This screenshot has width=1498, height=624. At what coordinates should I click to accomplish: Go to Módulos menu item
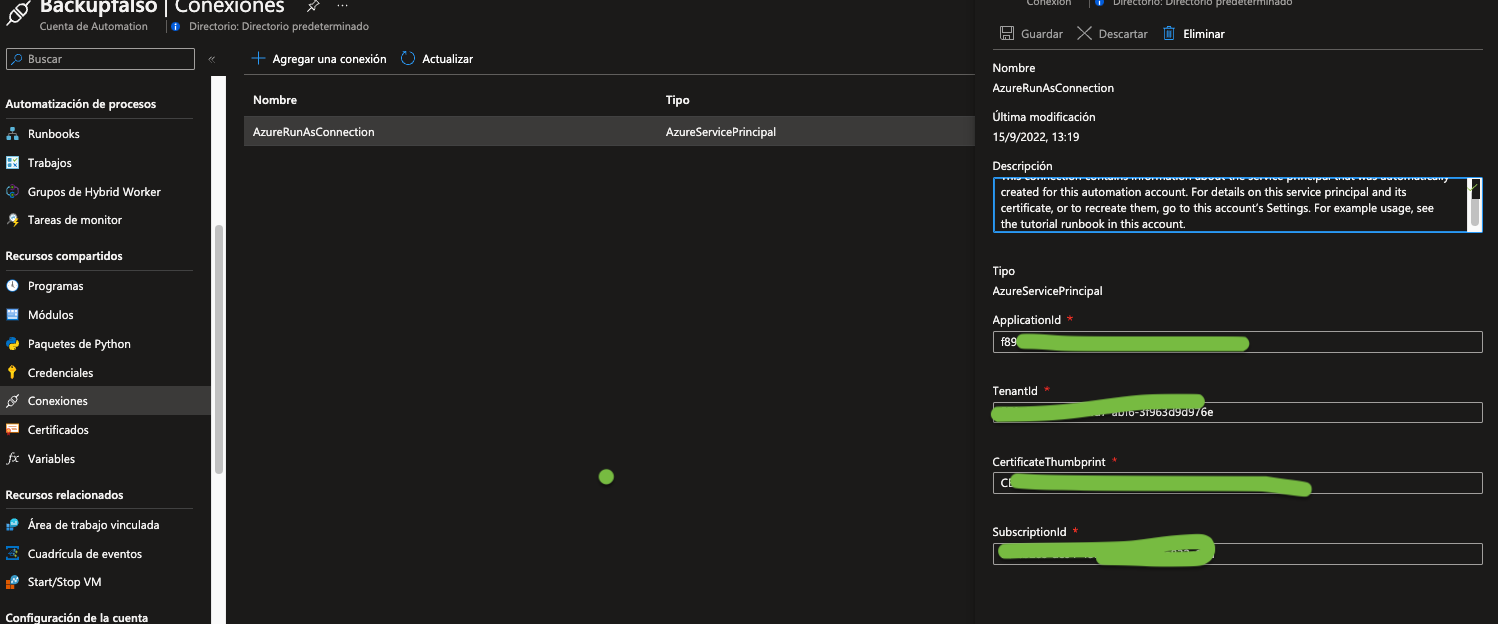click(50, 315)
